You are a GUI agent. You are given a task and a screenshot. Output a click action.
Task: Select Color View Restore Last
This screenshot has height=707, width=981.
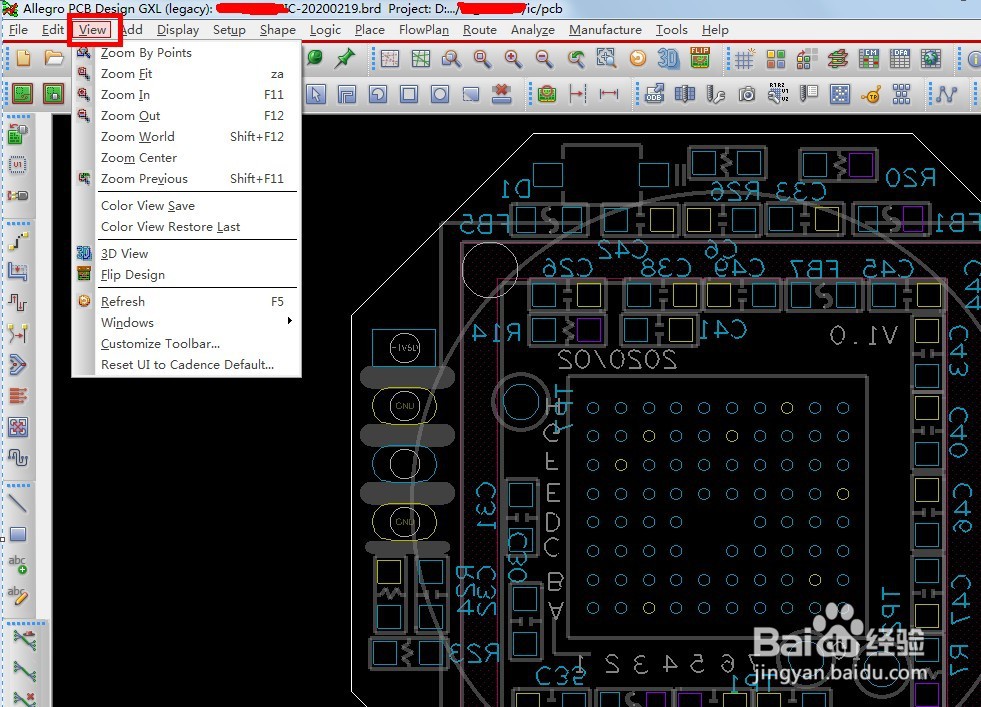(186, 226)
